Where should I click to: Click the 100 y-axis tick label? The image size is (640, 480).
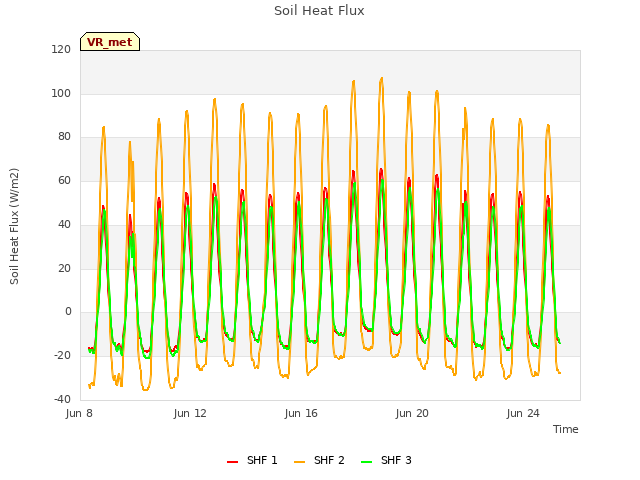click(61, 93)
